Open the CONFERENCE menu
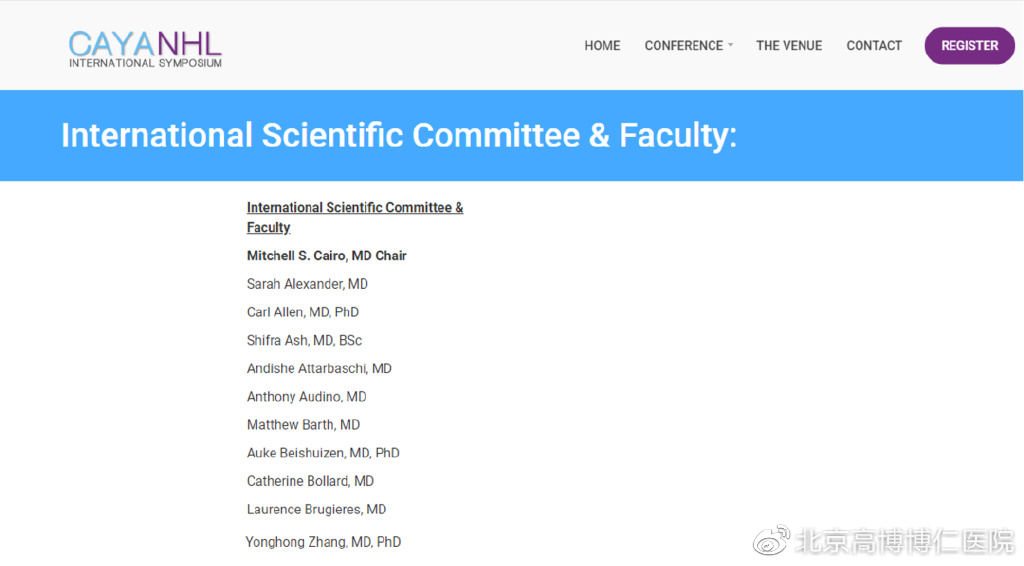The width and height of the screenshot is (1024, 566). point(684,46)
